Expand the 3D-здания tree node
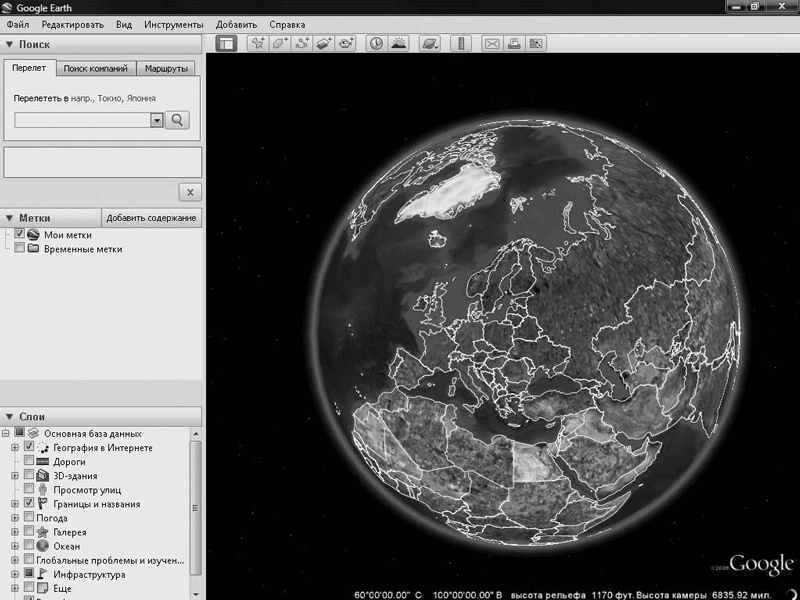The height and width of the screenshot is (600, 800). pos(15,476)
